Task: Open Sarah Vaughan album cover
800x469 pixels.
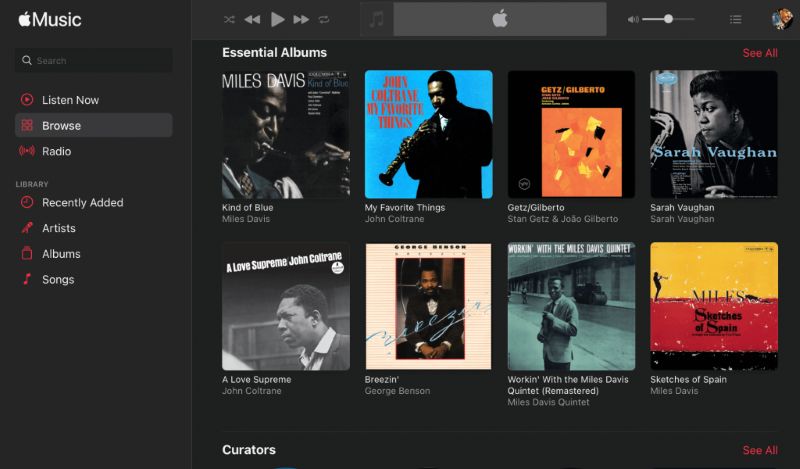Action: point(714,134)
